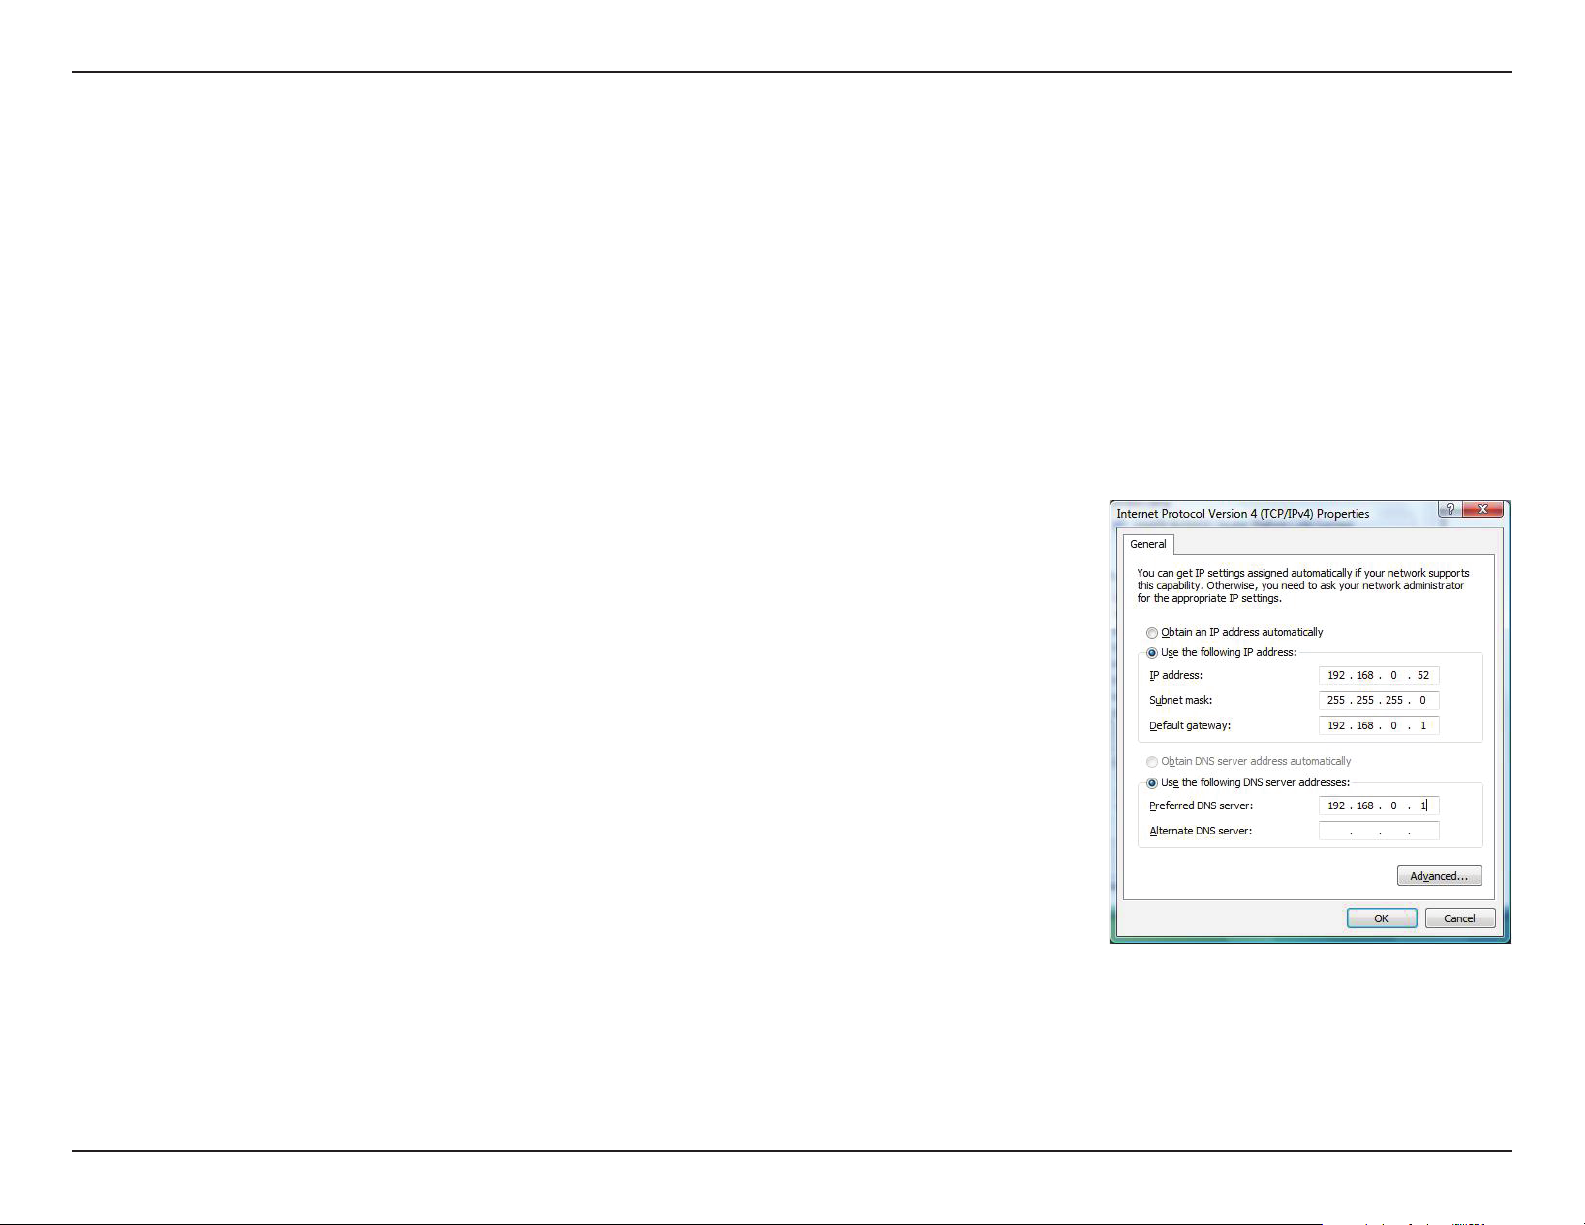Click the Preferred DNS server label
Viewport: 1585px width, 1225px height.
(1201, 805)
